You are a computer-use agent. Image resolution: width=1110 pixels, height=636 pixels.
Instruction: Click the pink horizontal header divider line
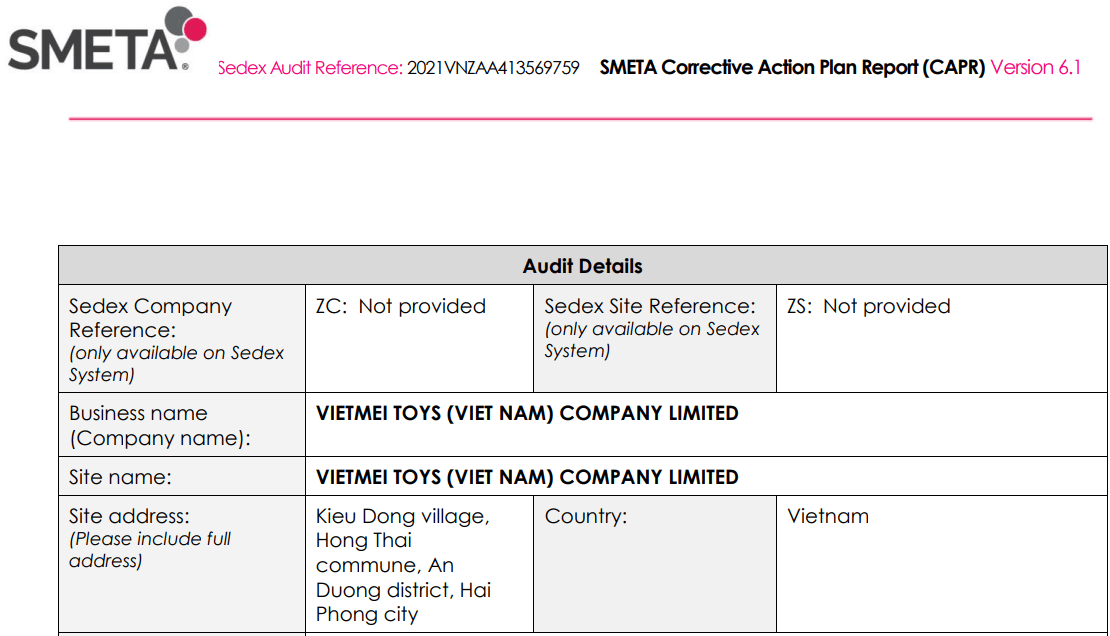coord(580,119)
